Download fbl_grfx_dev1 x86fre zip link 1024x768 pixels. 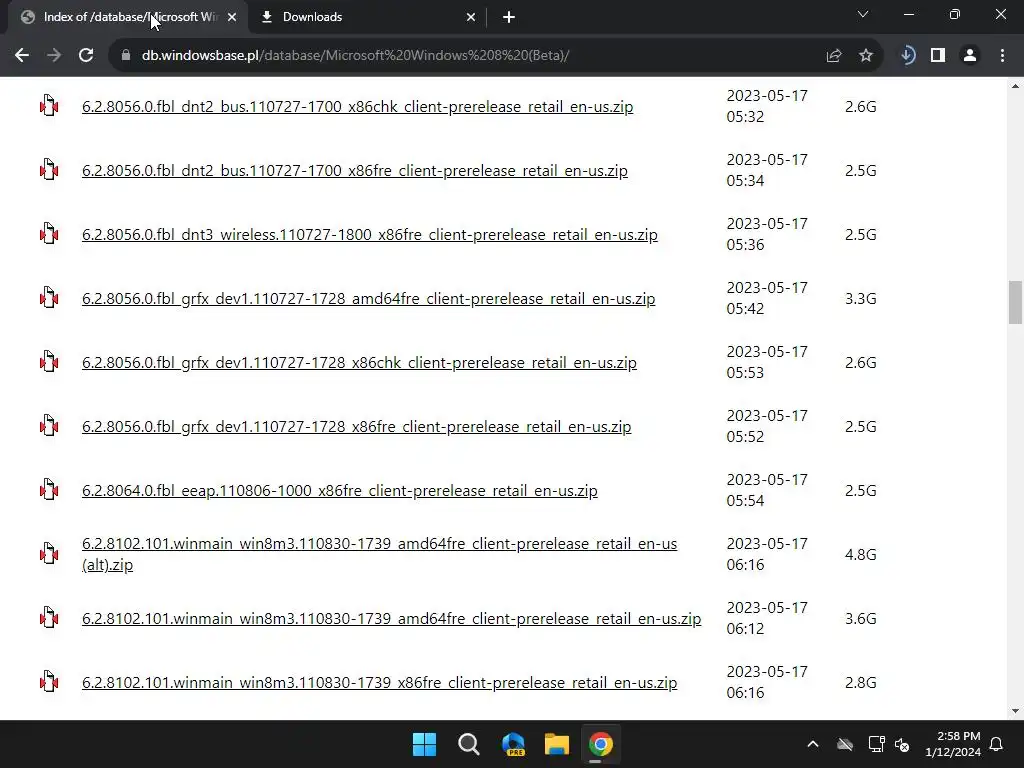point(357,426)
